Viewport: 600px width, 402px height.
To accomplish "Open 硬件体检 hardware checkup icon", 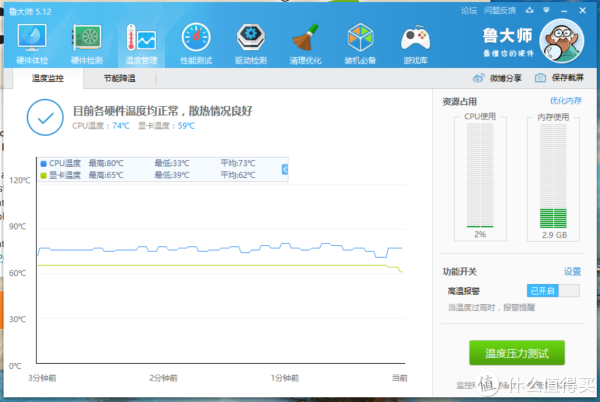I will click(32, 43).
